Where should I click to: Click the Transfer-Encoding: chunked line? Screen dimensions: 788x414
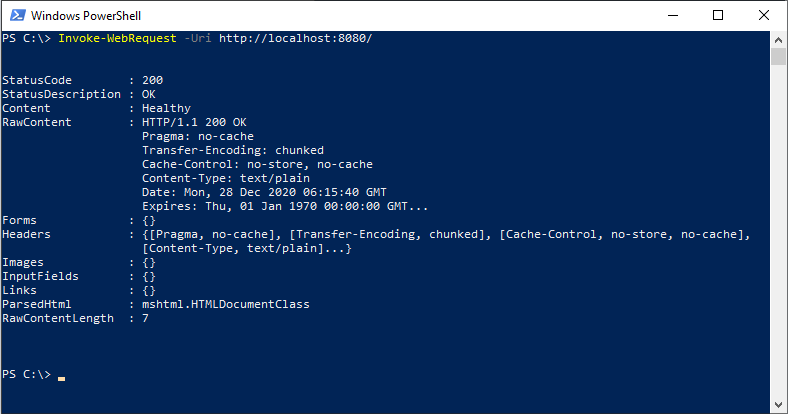pos(233,150)
